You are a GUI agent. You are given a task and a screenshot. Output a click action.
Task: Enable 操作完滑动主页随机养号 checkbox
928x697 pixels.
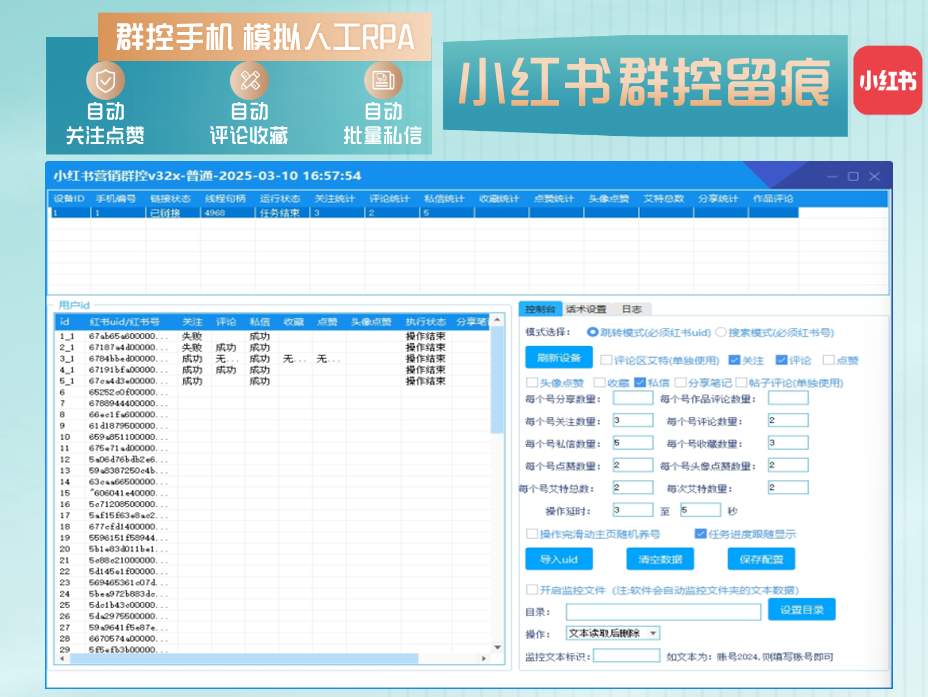tap(532, 534)
